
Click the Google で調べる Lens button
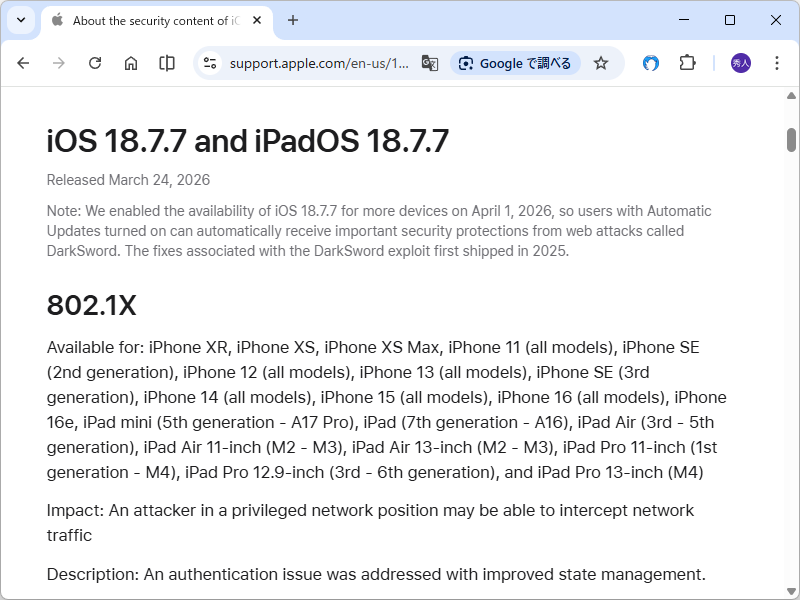pyautogui.click(x=515, y=63)
